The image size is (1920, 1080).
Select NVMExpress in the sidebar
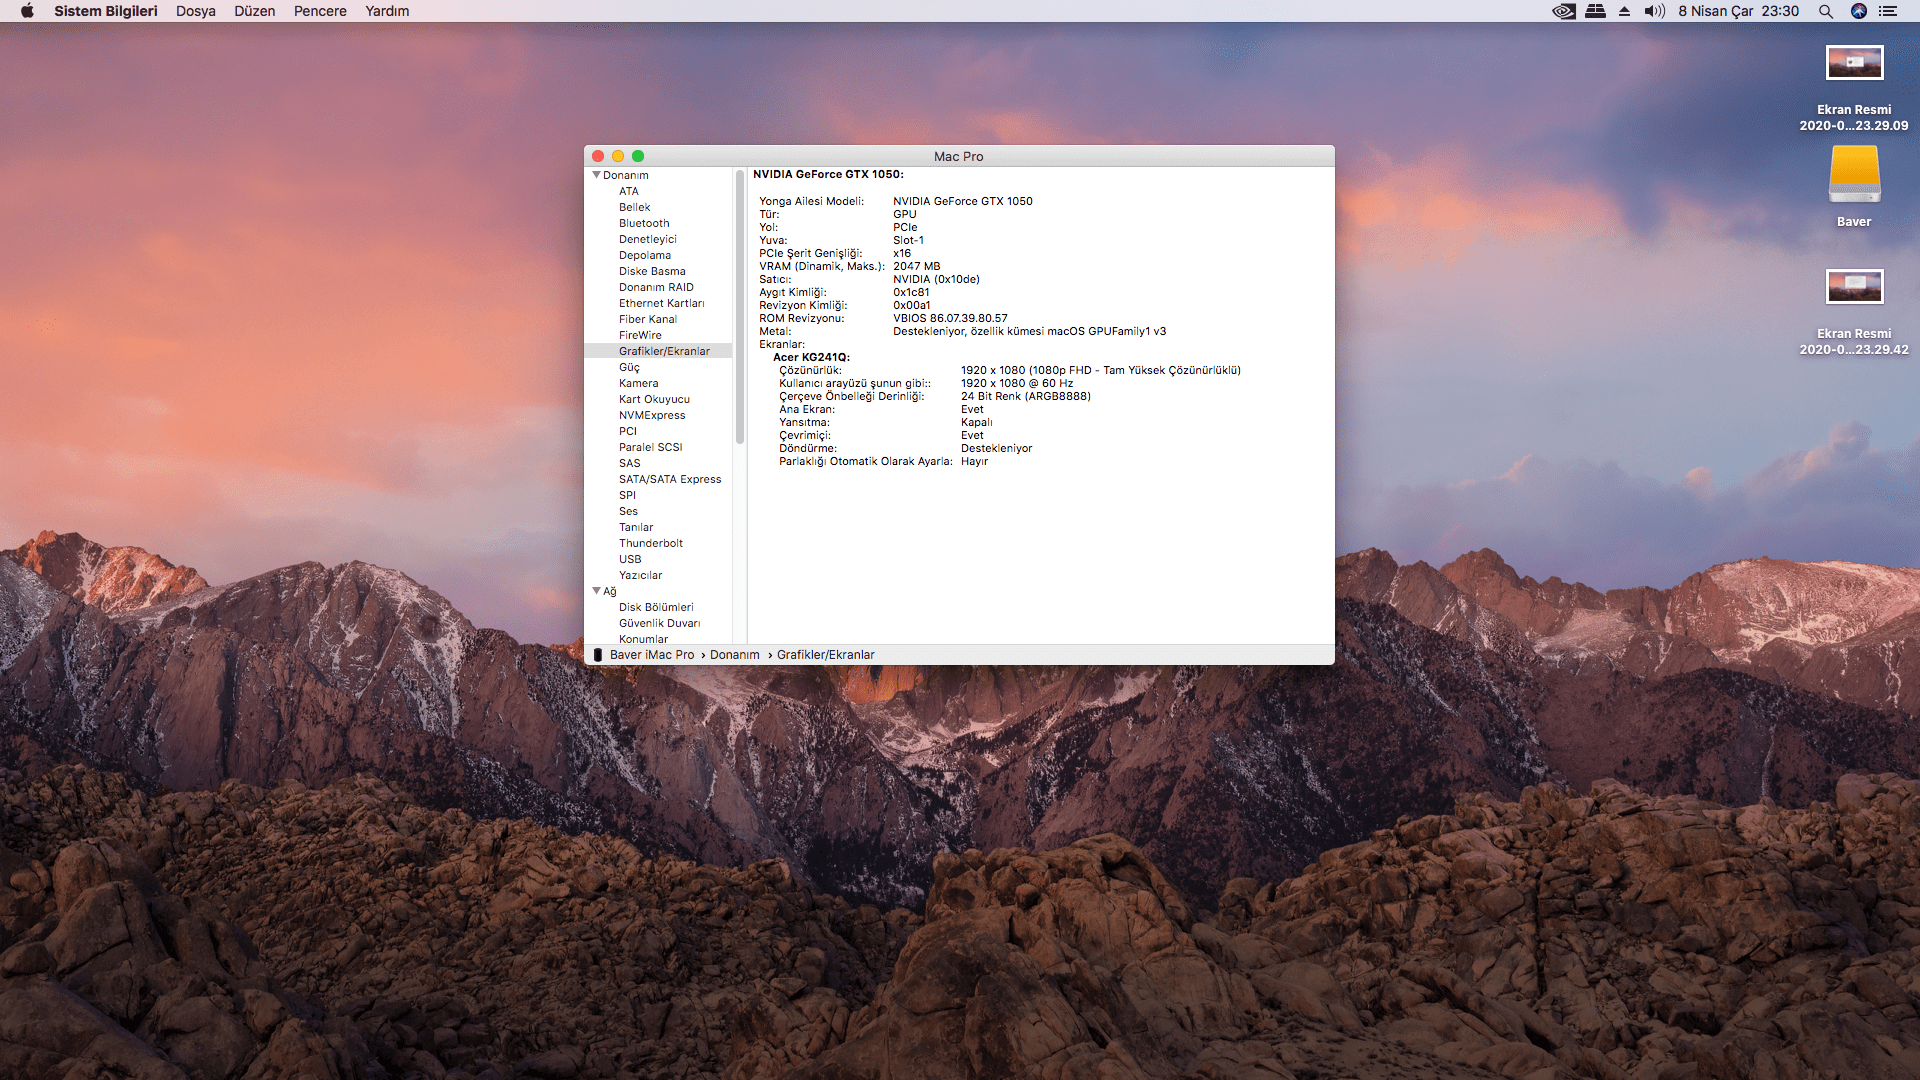[652, 415]
